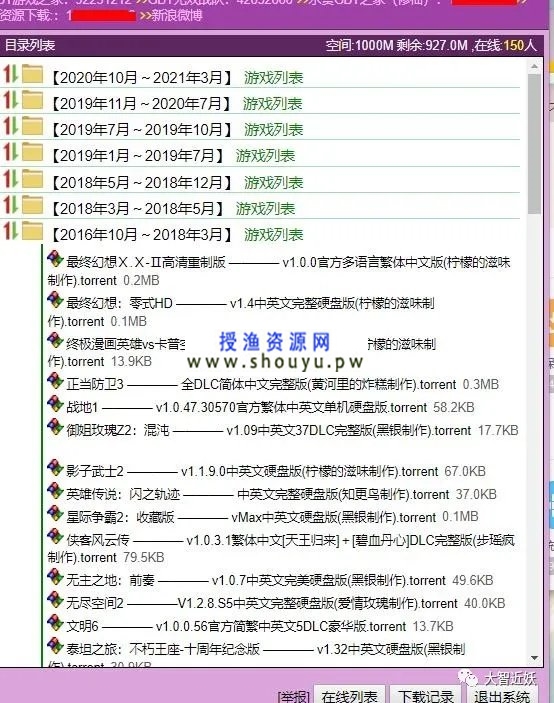
Task: Open folder icon for 2016年10月～2018年3月
Action: (x=32, y=231)
